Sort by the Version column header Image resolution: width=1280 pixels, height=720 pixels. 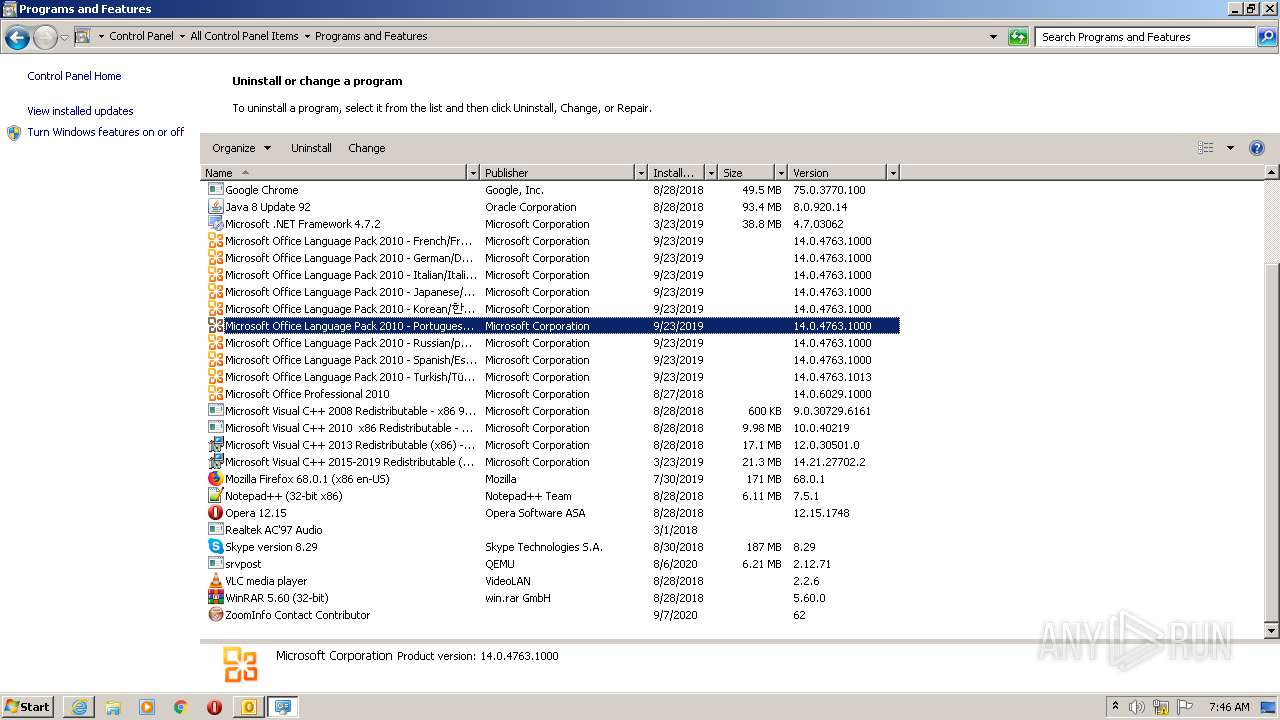tap(838, 173)
